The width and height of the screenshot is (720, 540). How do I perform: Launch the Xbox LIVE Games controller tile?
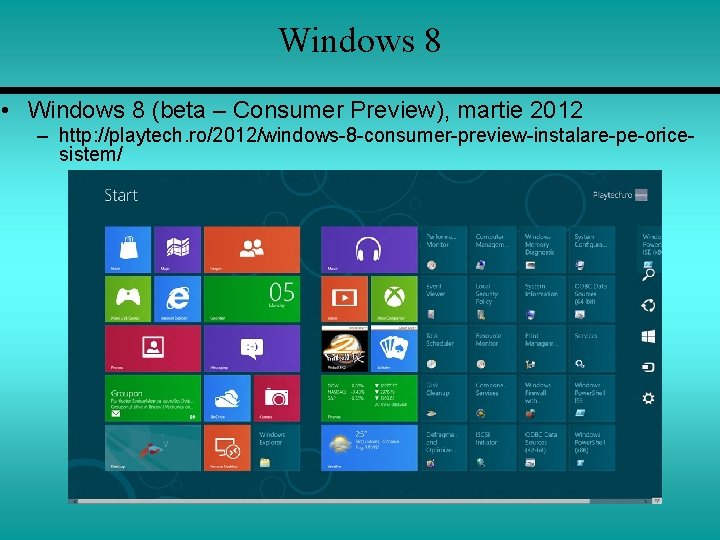[128, 299]
